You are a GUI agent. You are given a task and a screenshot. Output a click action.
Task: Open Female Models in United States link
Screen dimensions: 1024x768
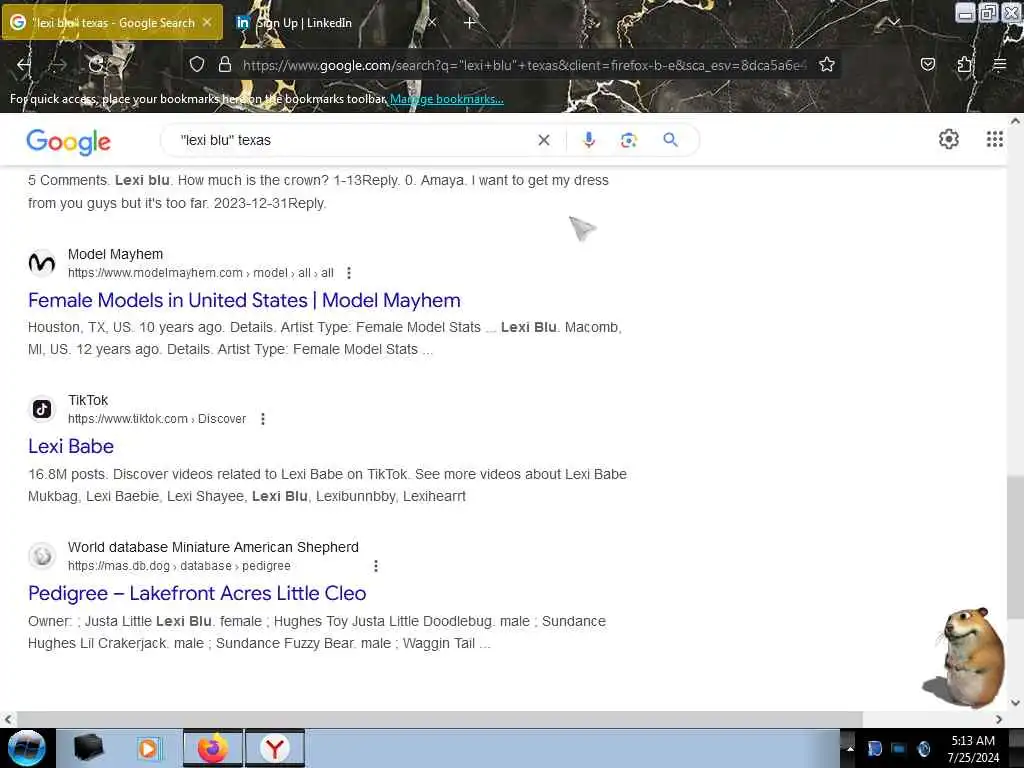point(244,300)
